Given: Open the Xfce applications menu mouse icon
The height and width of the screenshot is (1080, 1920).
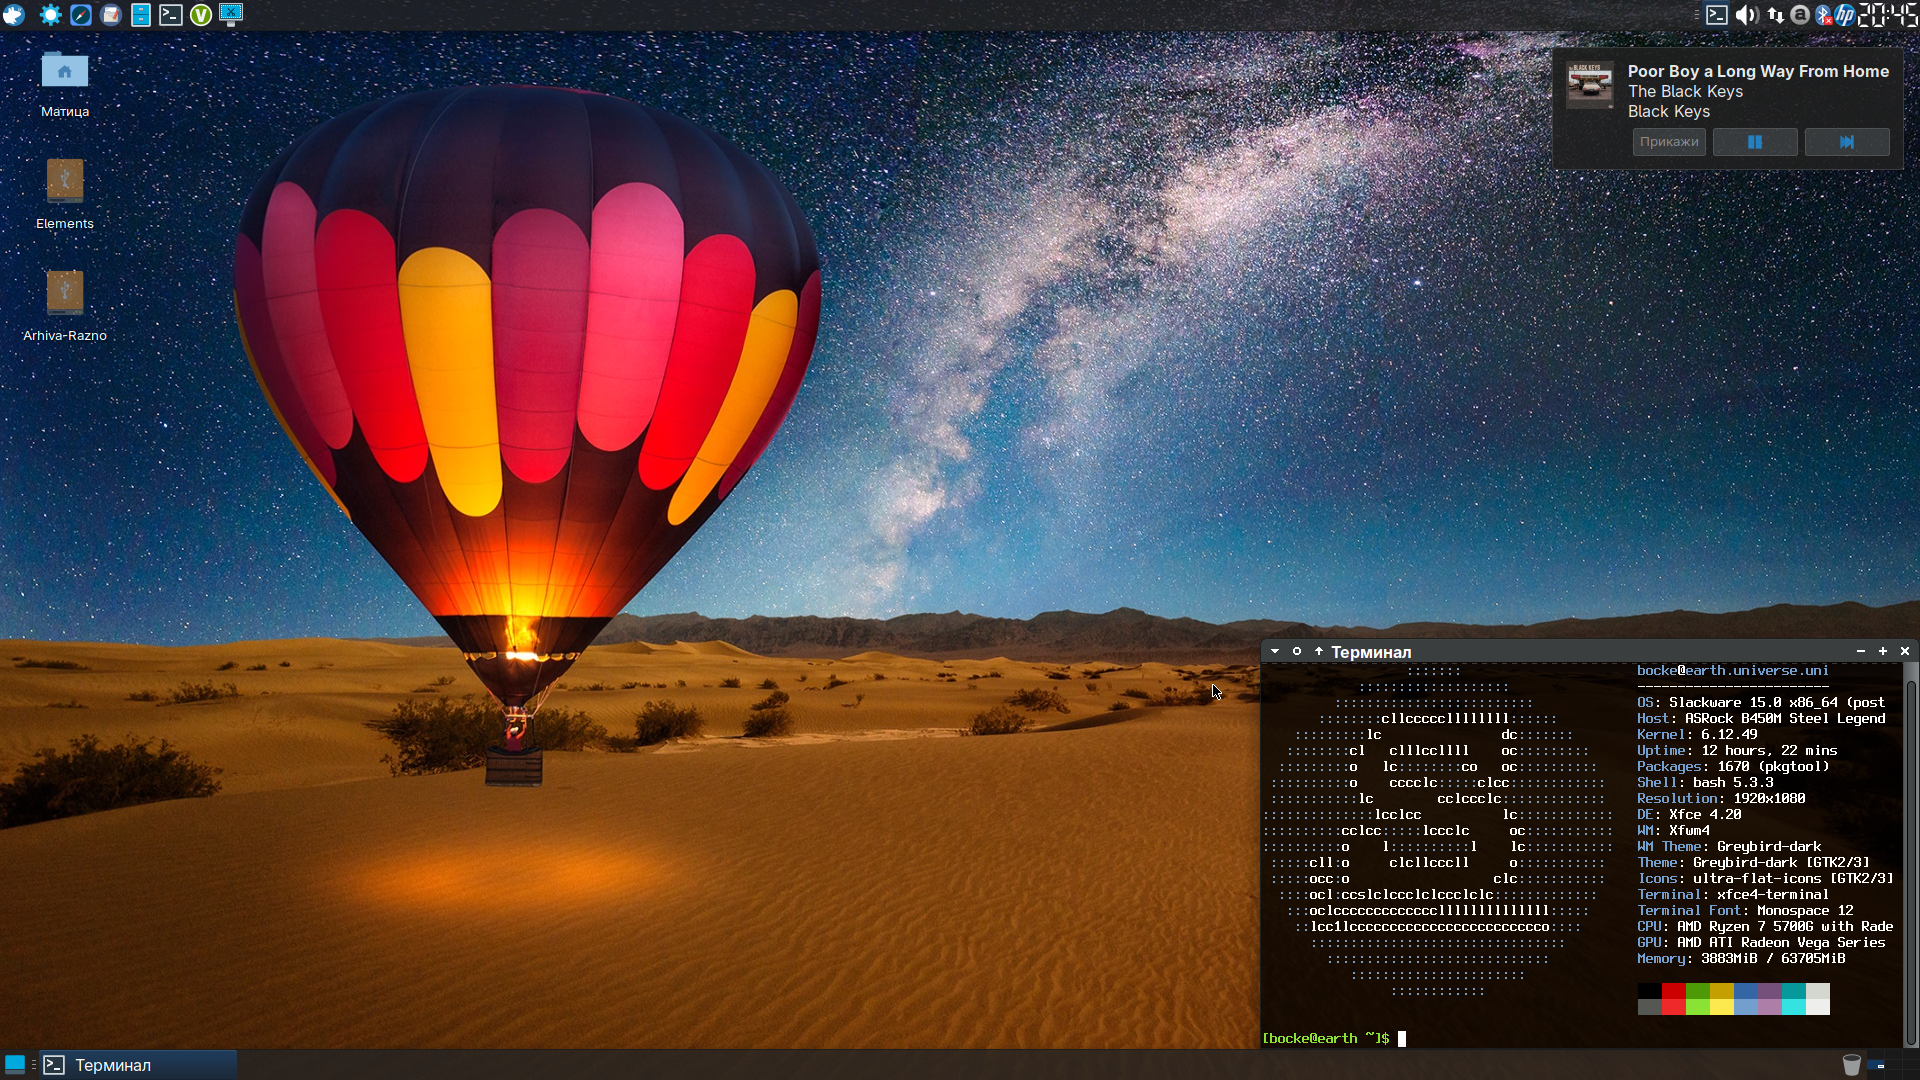Looking at the screenshot, I should (x=14, y=14).
